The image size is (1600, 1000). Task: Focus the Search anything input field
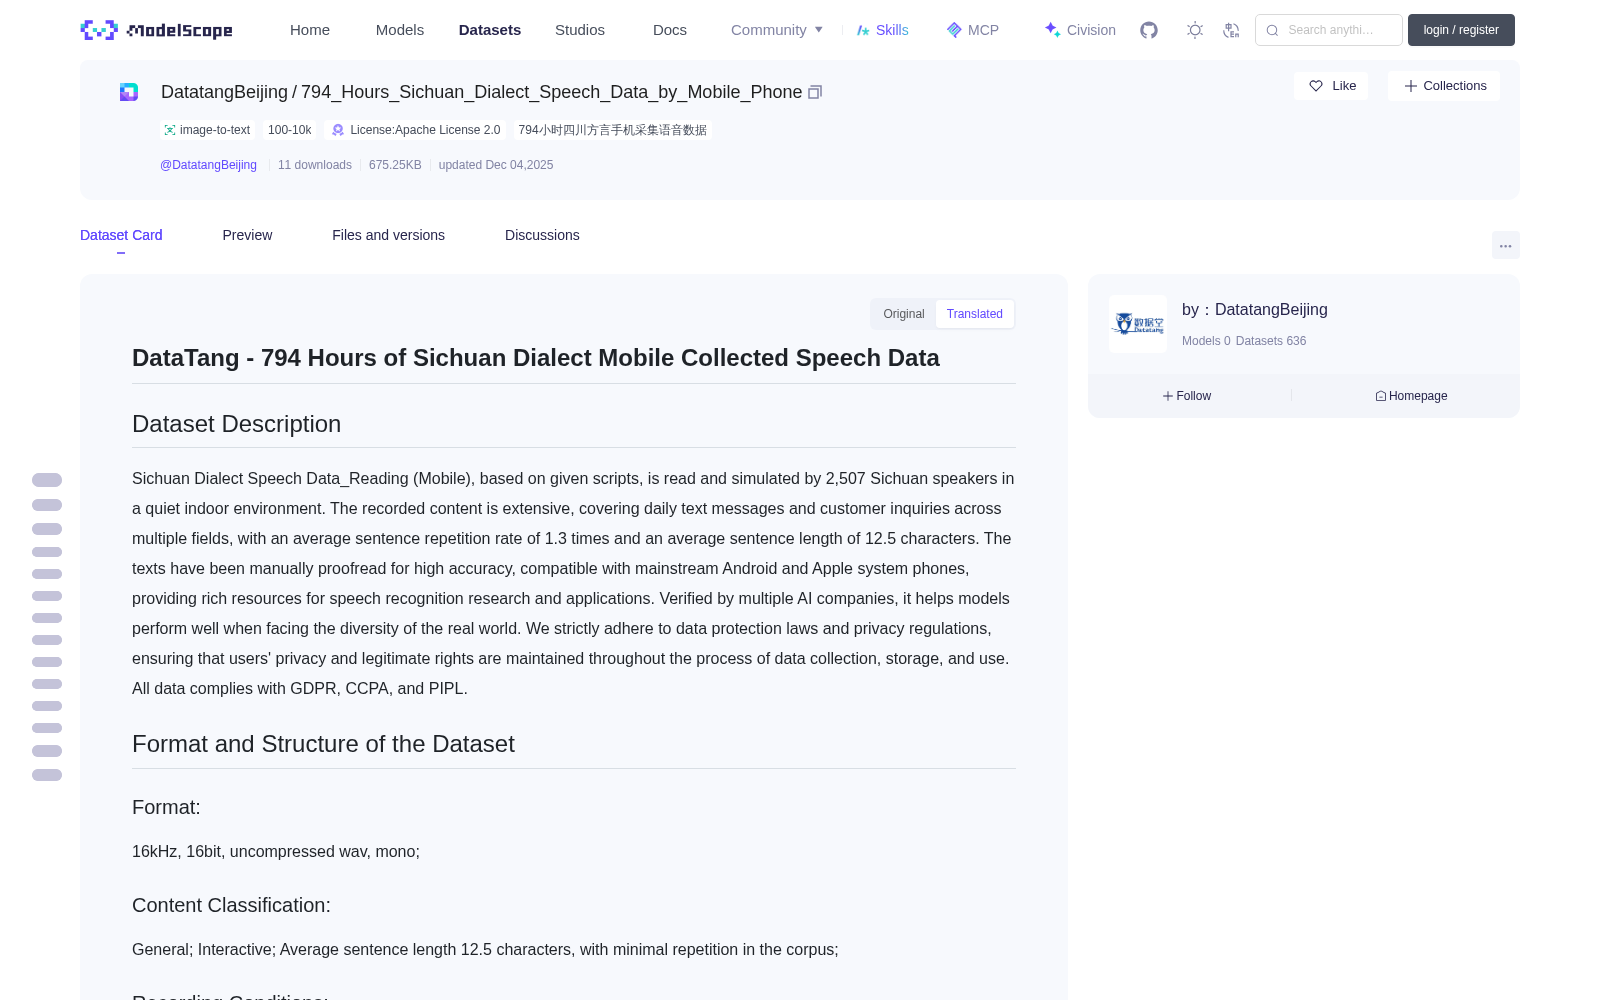1329,30
